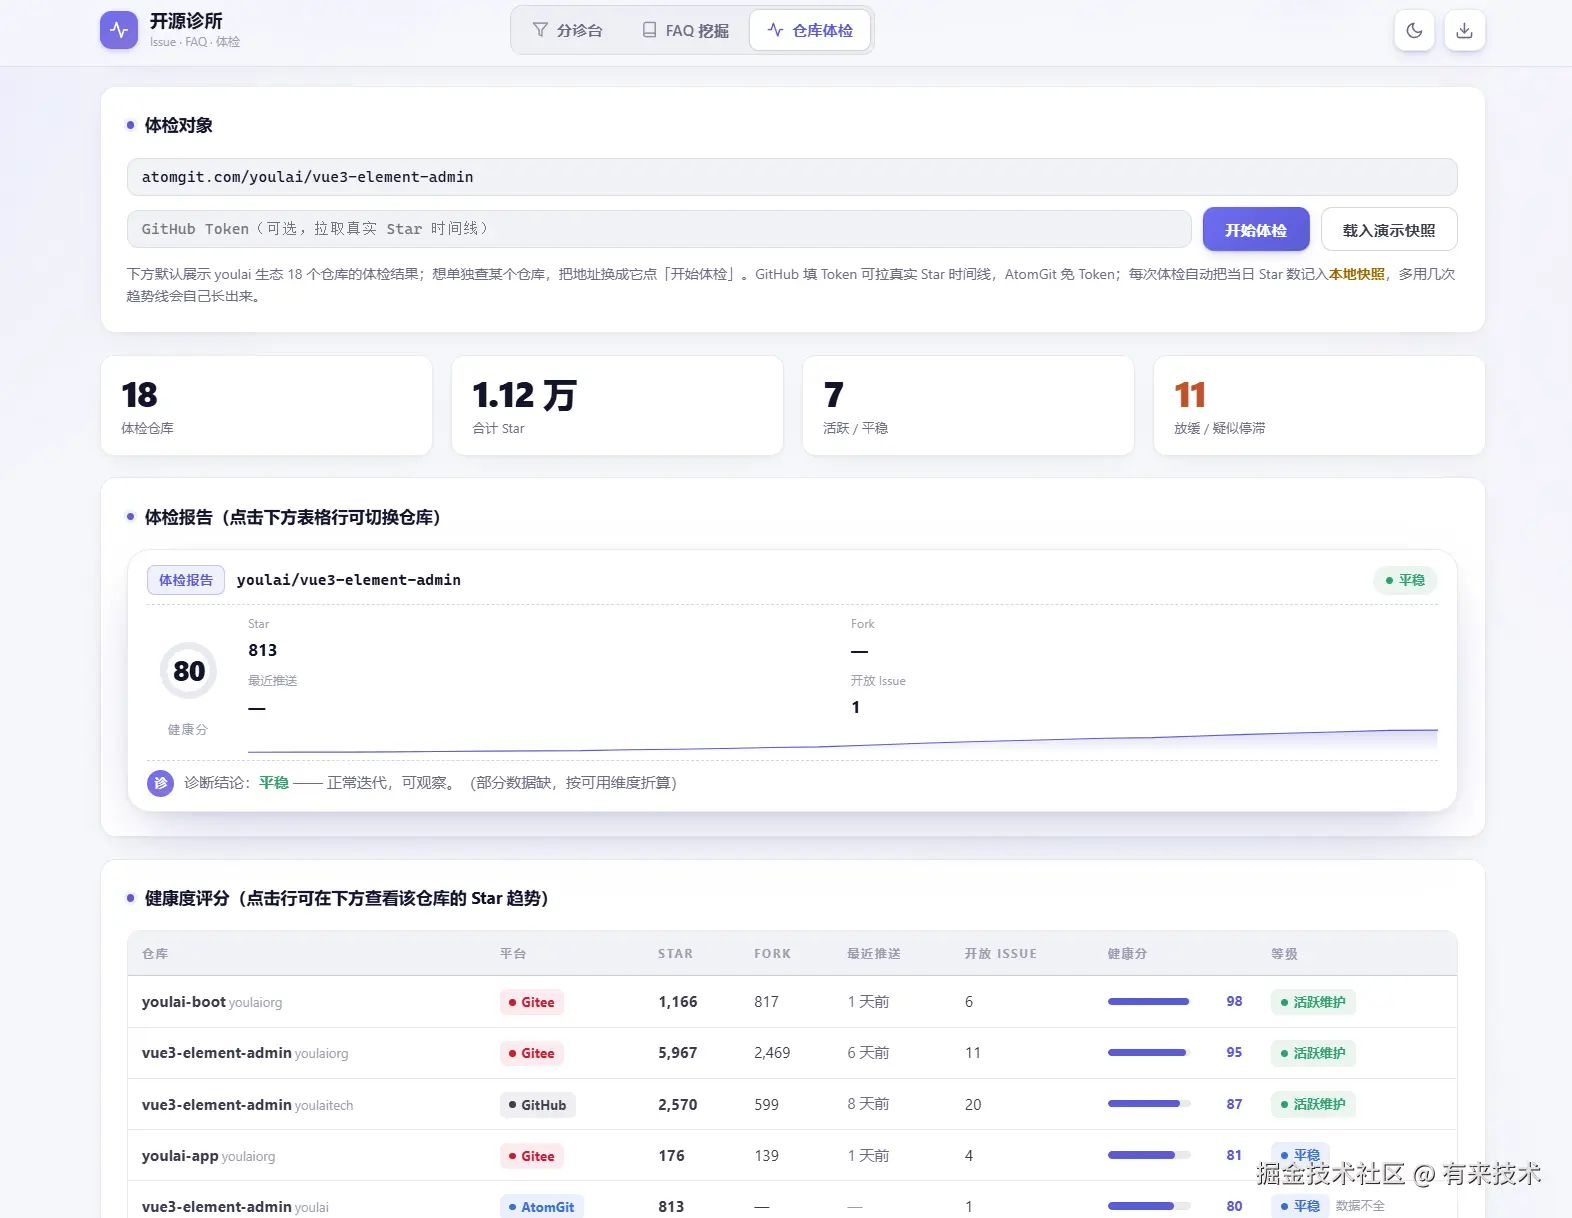Select the 仓库体检 tab
This screenshot has height=1218, width=1572.
tap(810, 30)
